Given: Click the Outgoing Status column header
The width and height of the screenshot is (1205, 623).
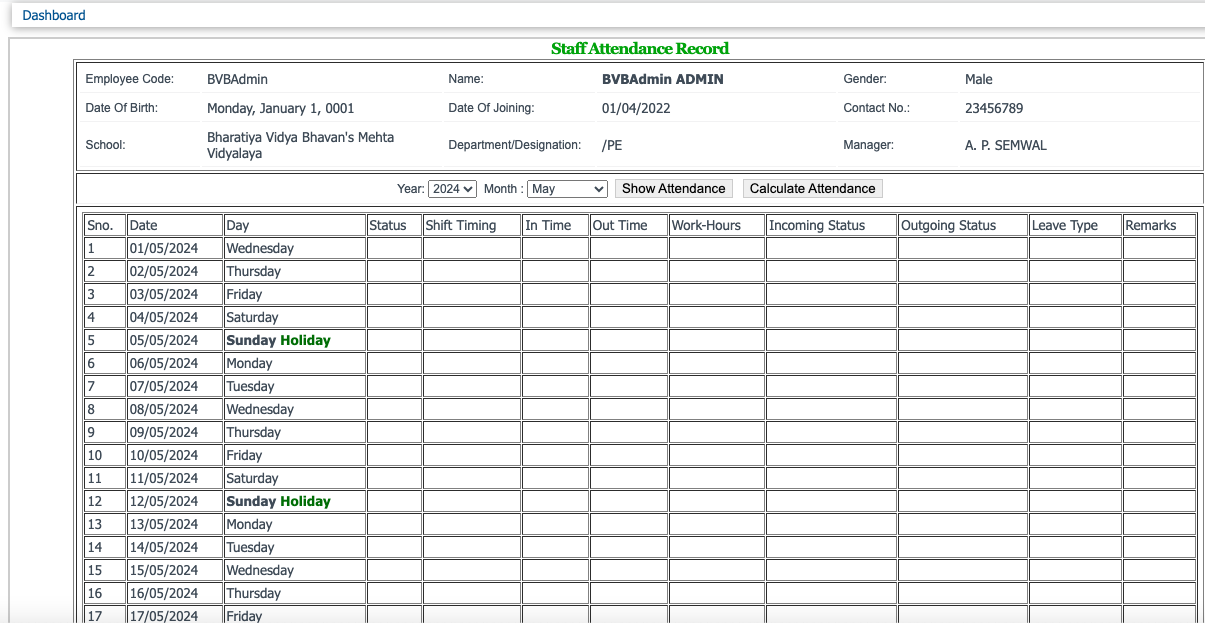Looking at the screenshot, I should 963,225.
